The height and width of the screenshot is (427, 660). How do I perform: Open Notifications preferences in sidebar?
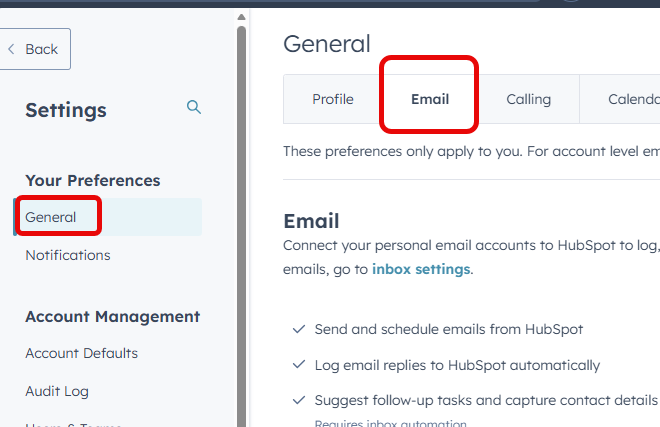pos(68,255)
